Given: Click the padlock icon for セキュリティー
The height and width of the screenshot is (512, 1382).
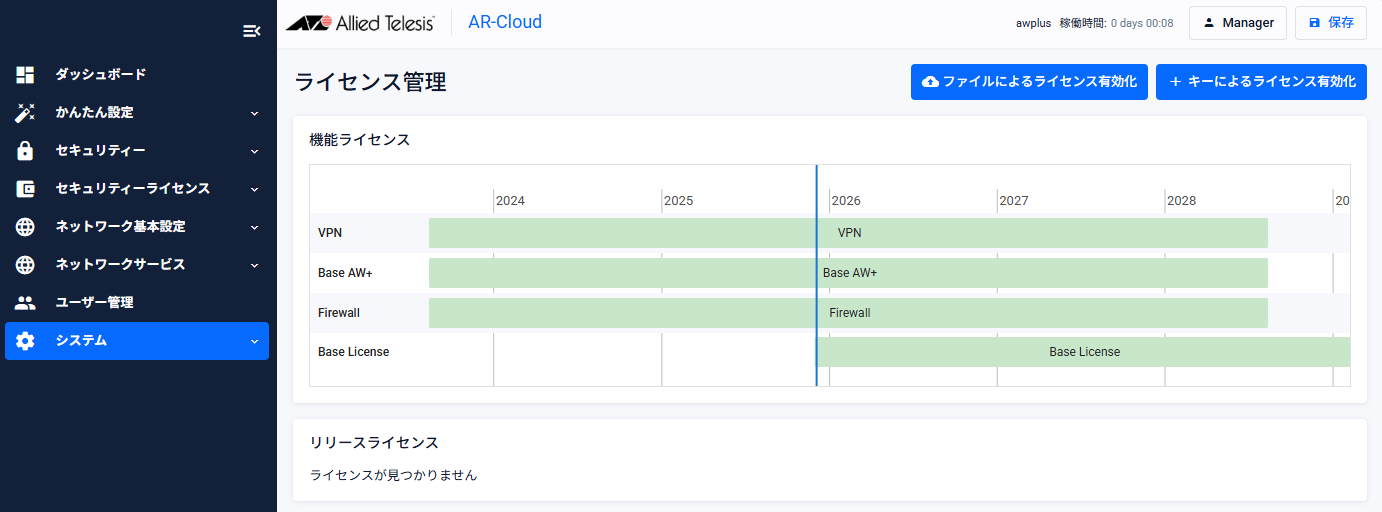Looking at the screenshot, I should coord(26,151).
